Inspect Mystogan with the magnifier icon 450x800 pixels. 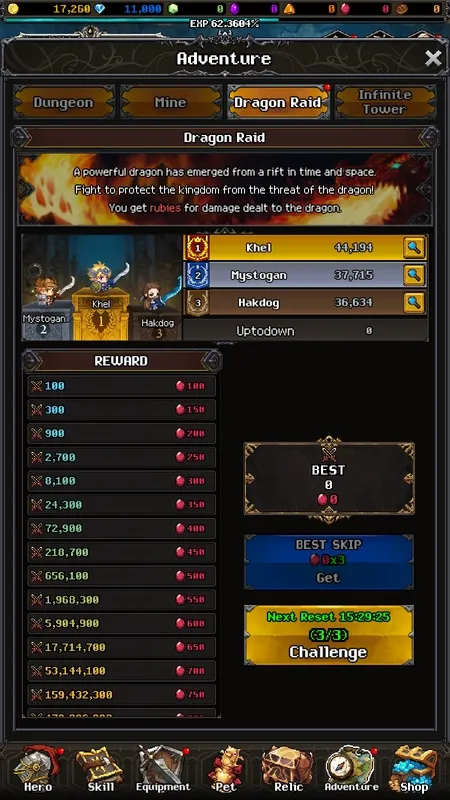[414, 276]
